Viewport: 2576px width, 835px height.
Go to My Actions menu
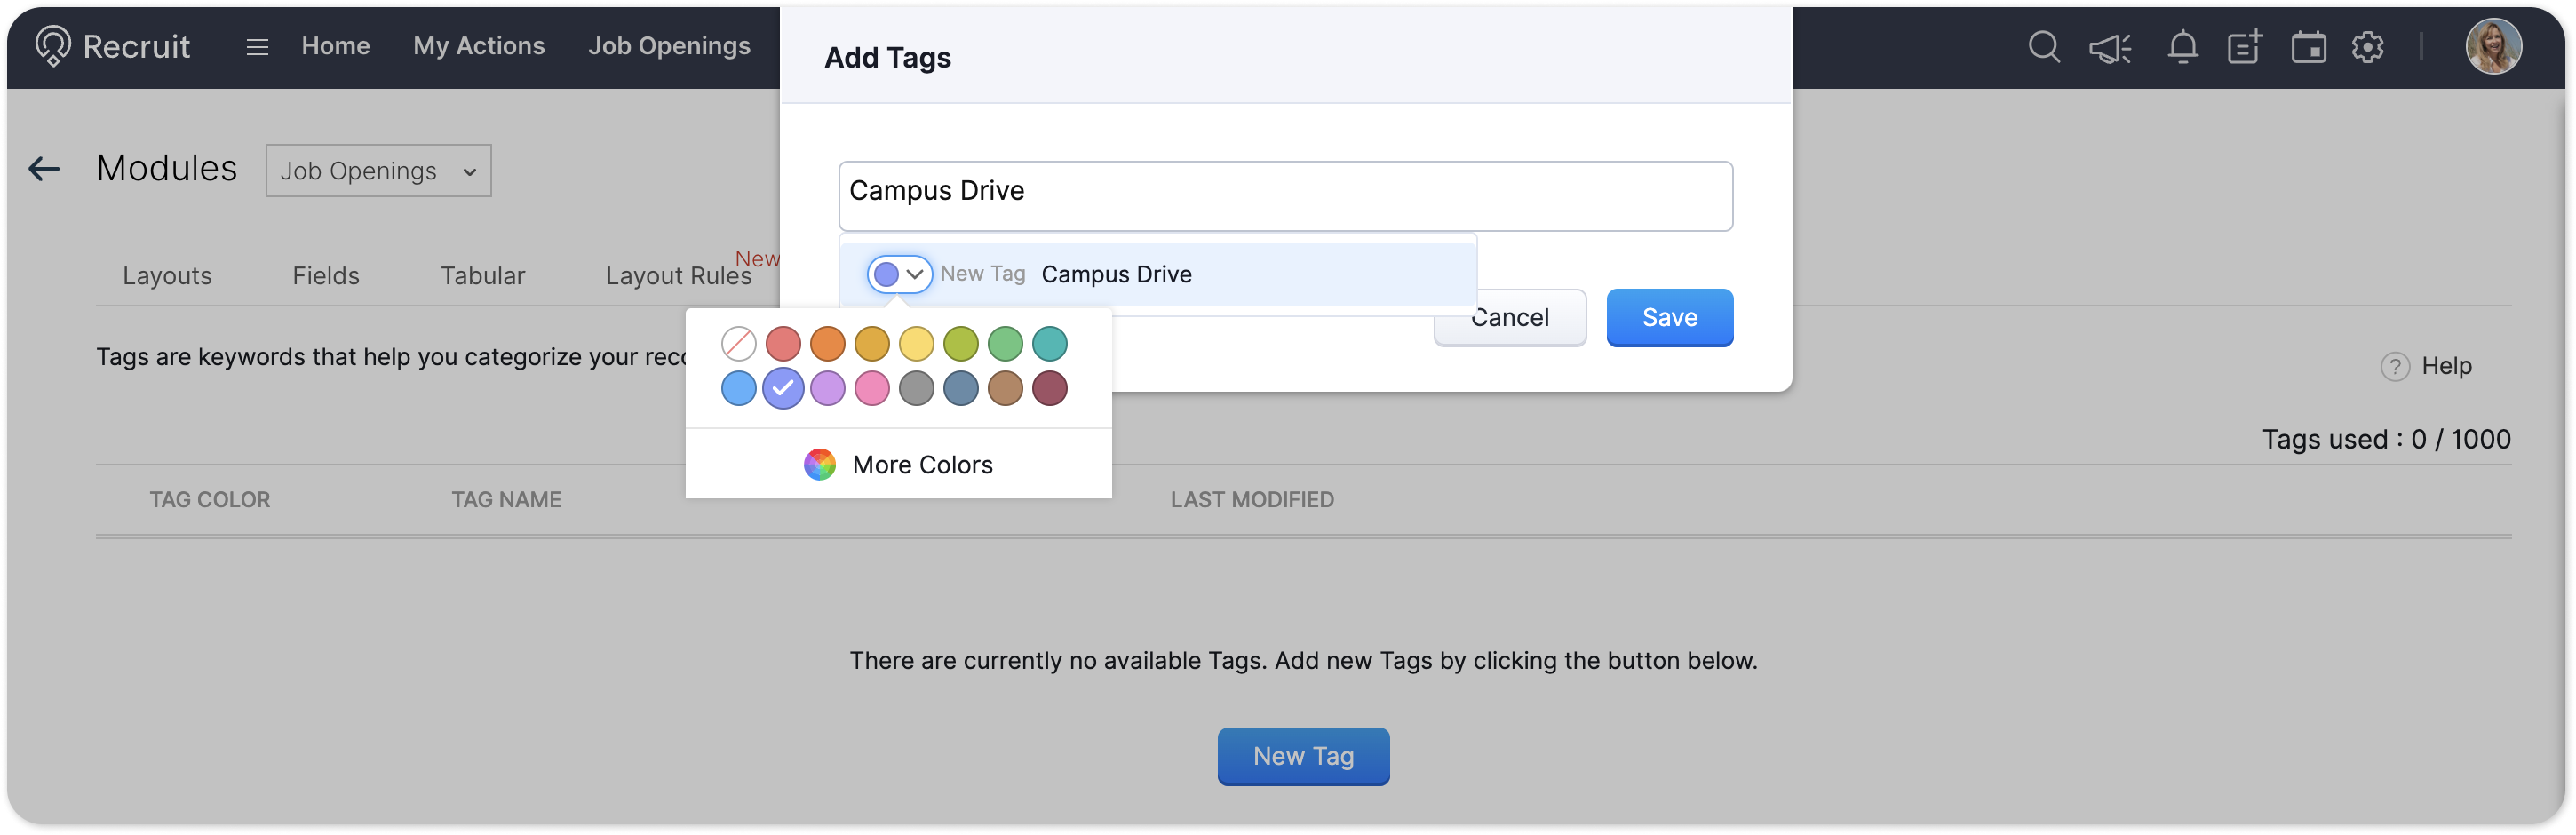coord(479,46)
